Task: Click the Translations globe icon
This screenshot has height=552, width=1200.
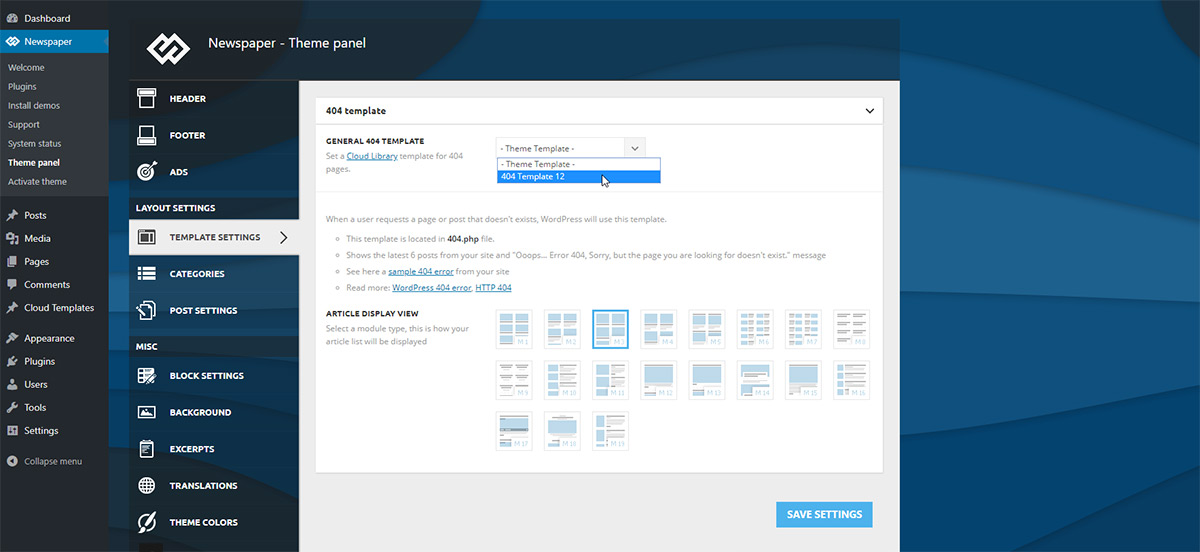Action: coord(147,486)
